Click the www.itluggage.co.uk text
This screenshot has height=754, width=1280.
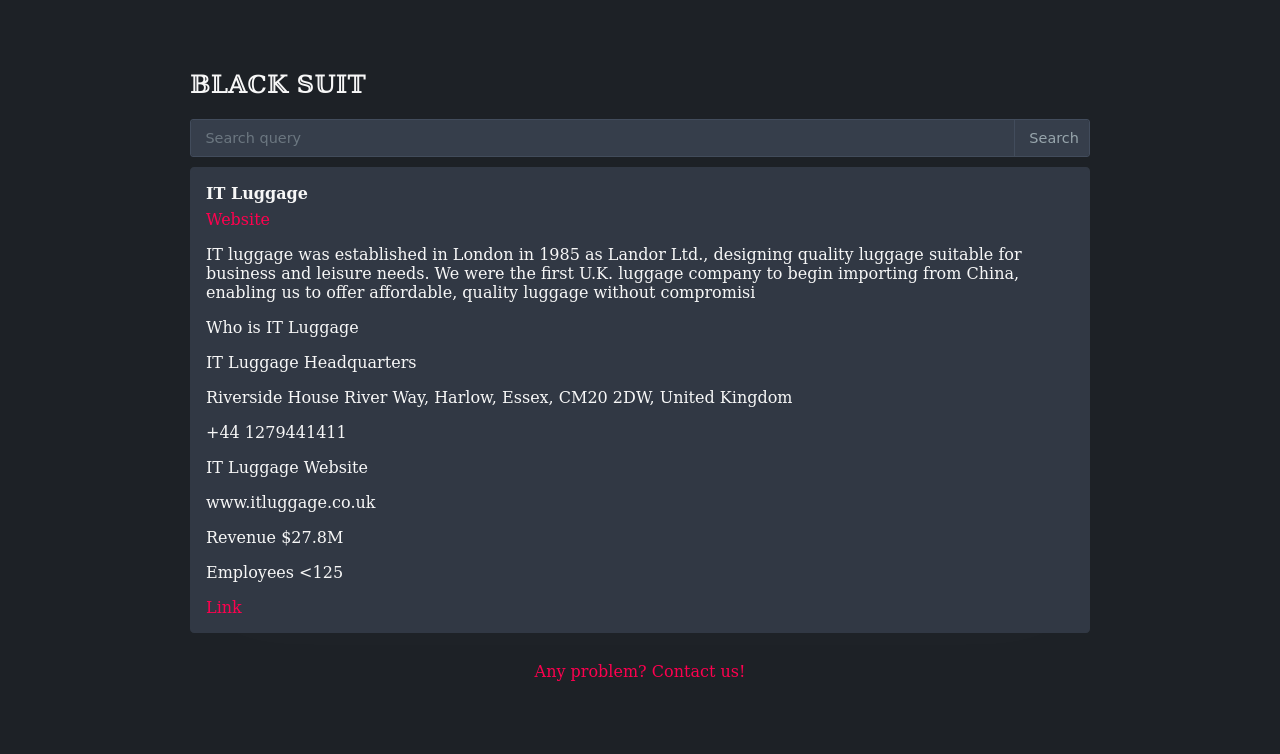tap(291, 502)
